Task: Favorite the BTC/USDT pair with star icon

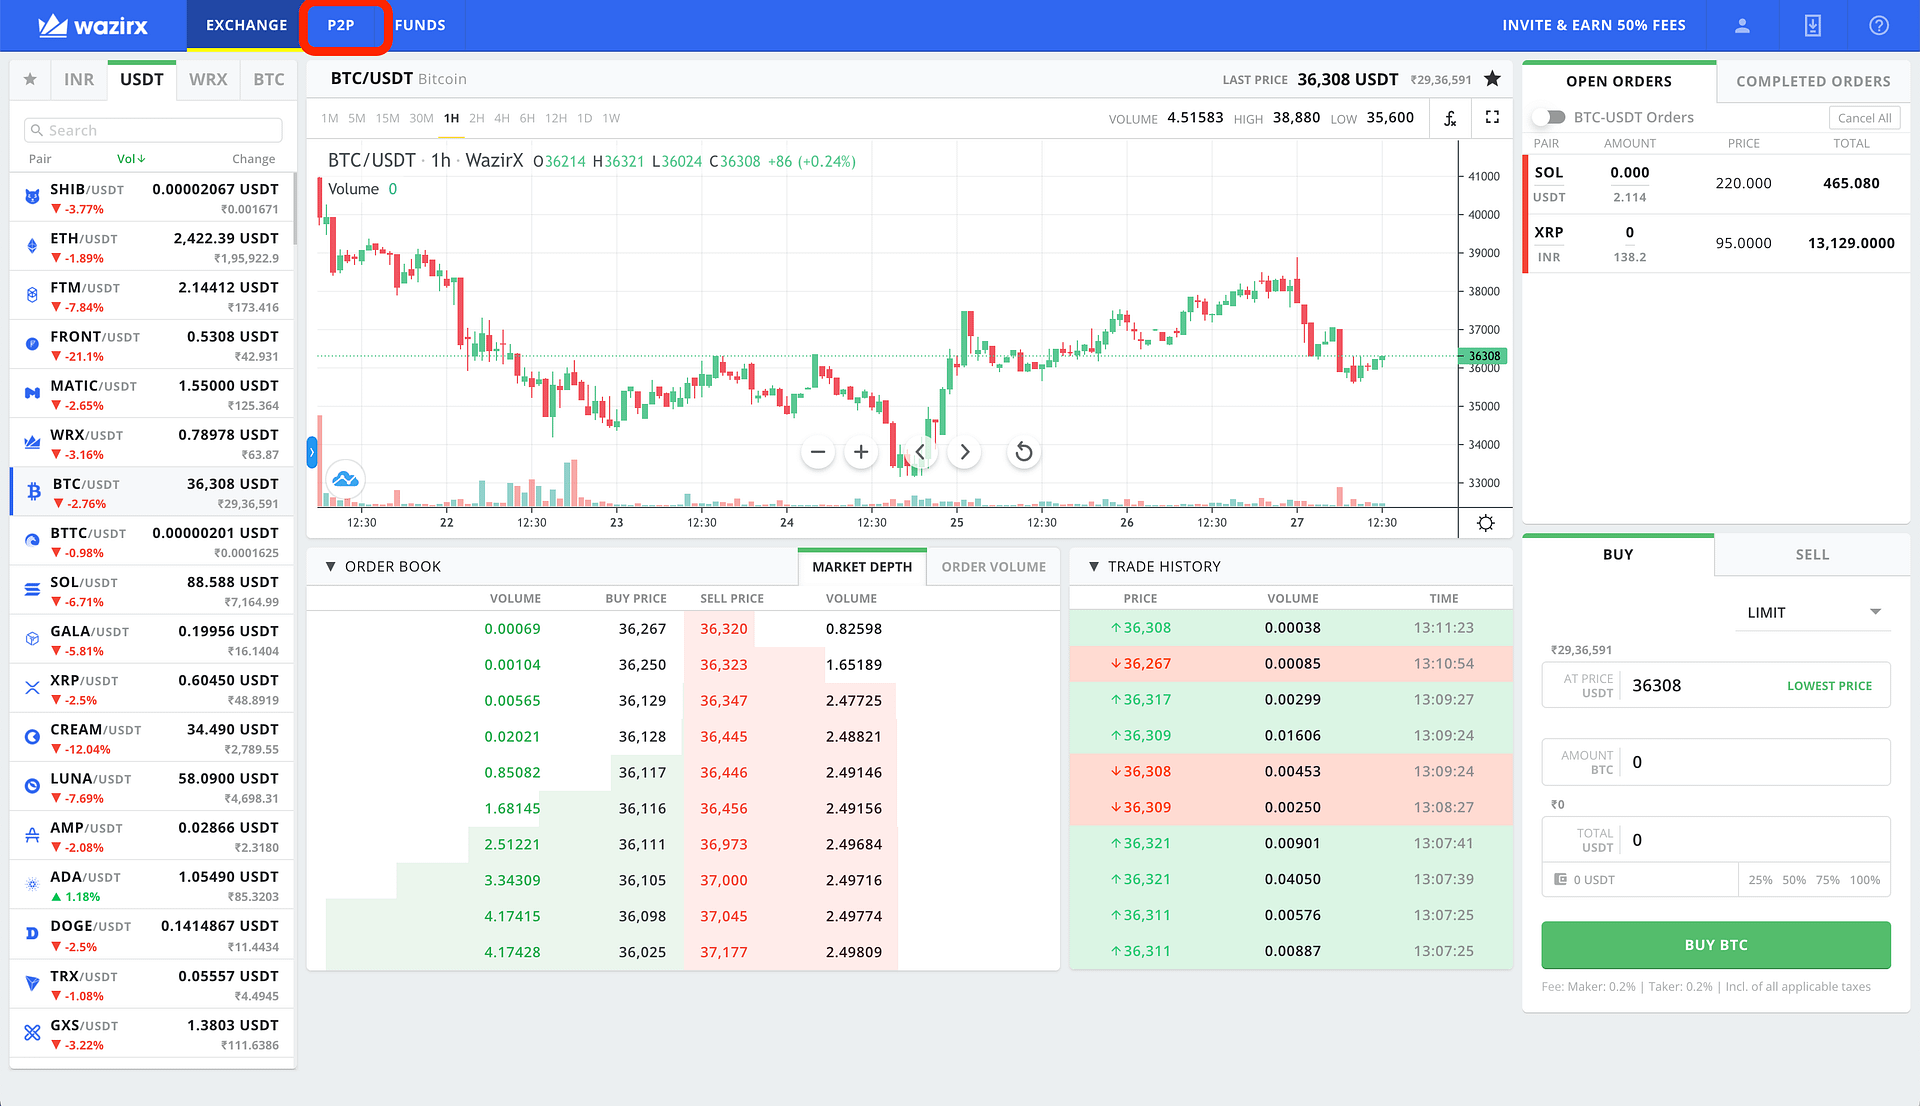Action: click(x=1492, y=79)
